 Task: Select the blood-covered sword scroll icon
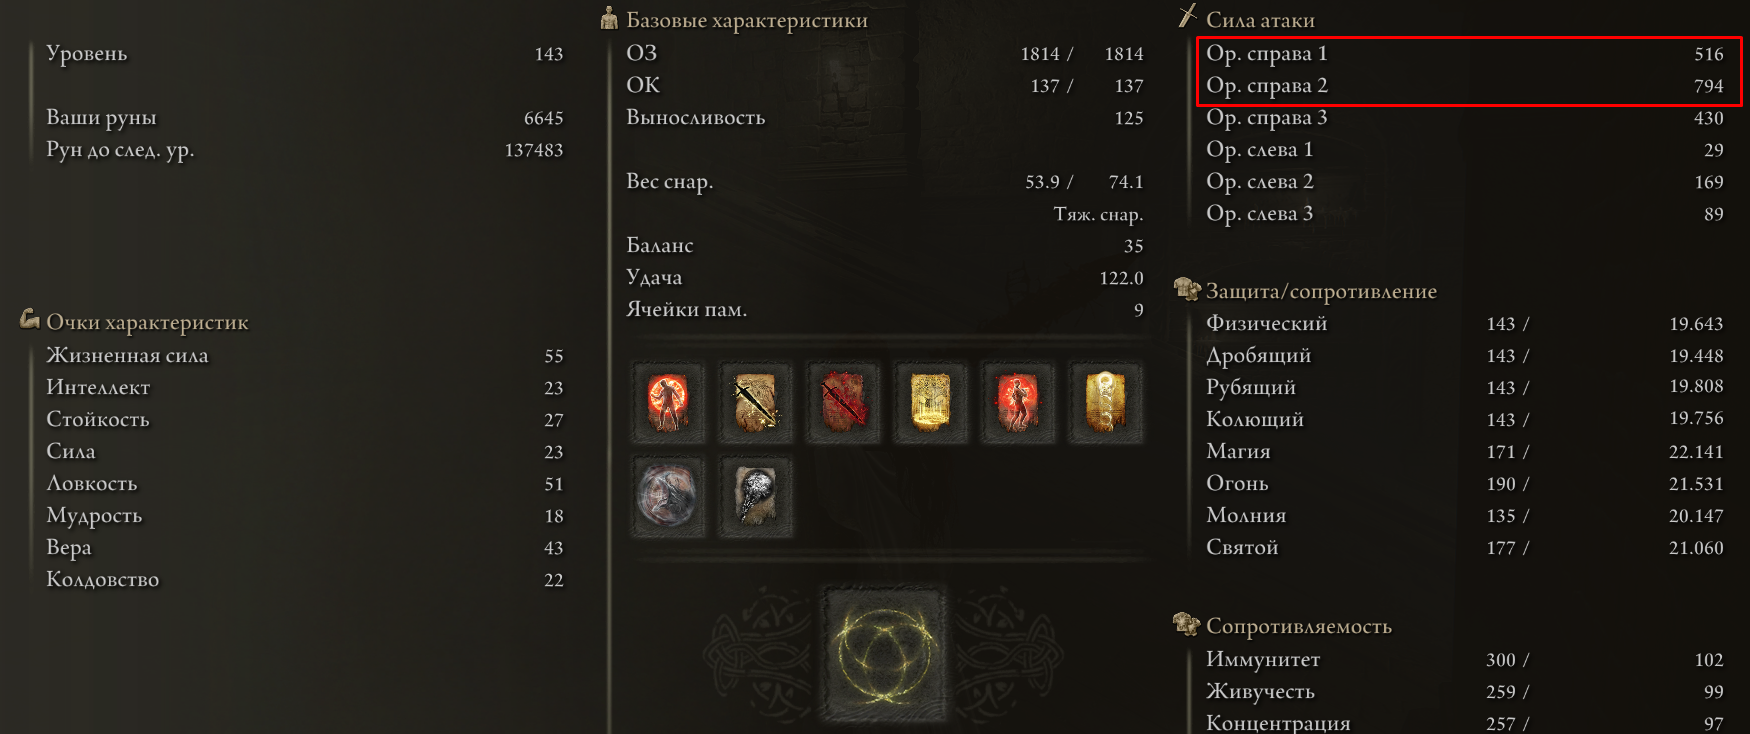[843, 402]
